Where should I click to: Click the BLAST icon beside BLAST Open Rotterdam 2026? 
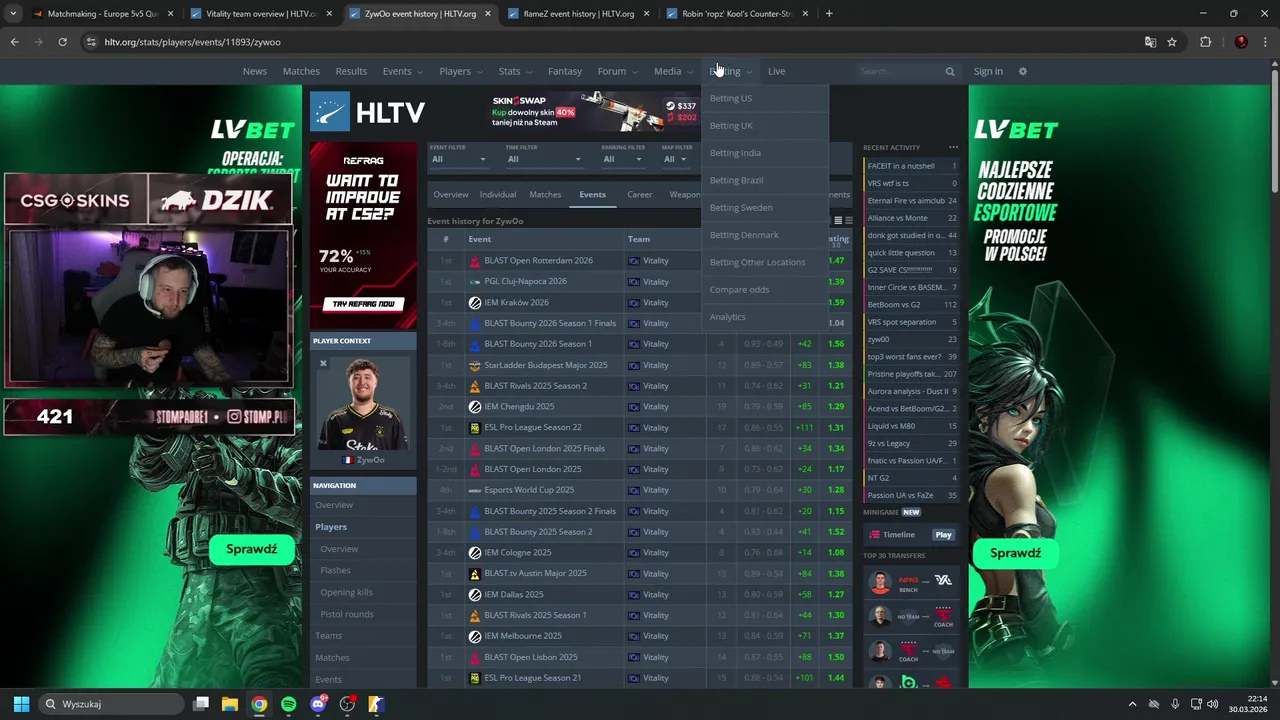475,261
